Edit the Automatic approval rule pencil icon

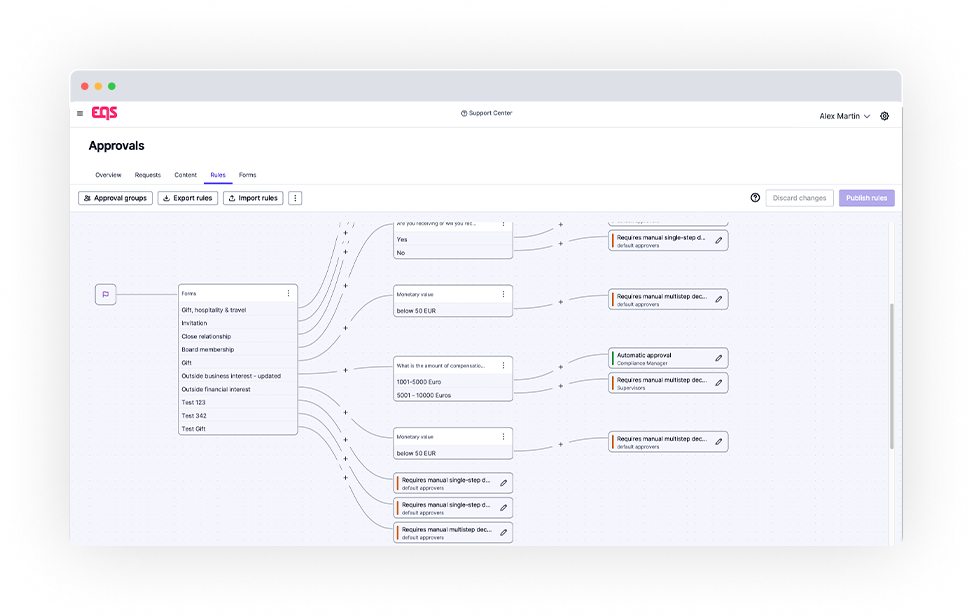tap(718, 358)
